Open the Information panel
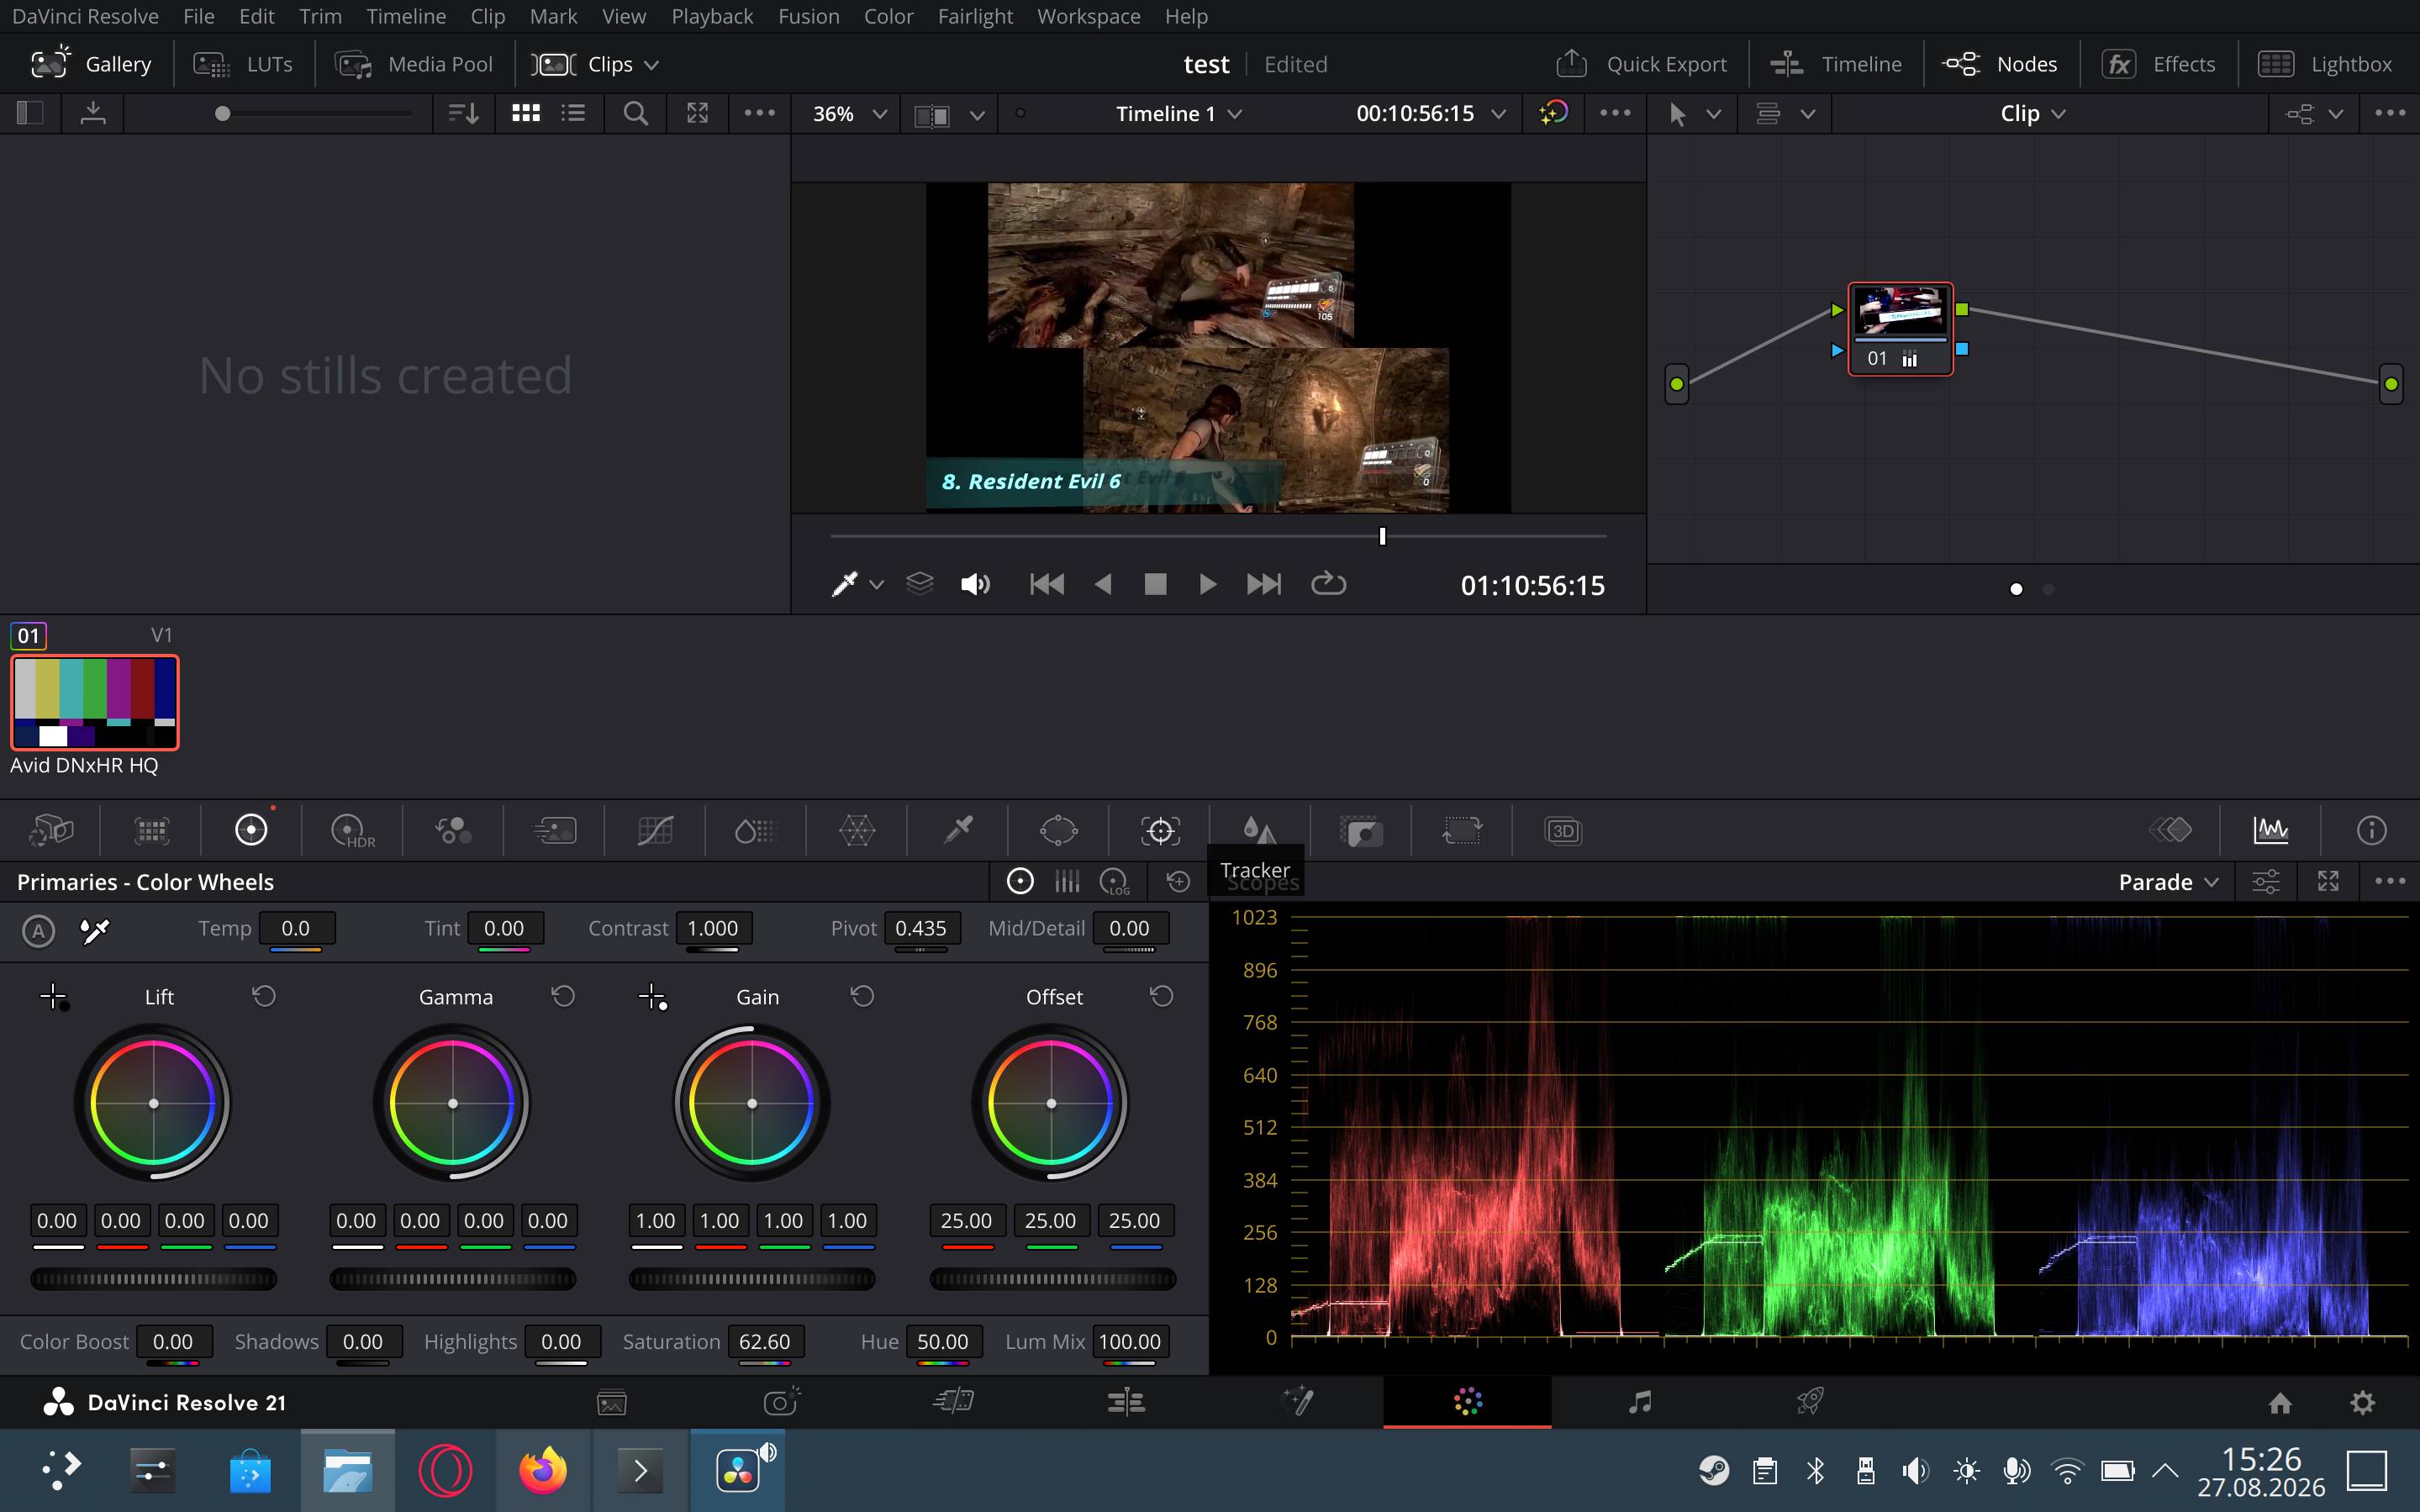Viewport: 2420px width, 1512px height. (x=2372, y=830)
